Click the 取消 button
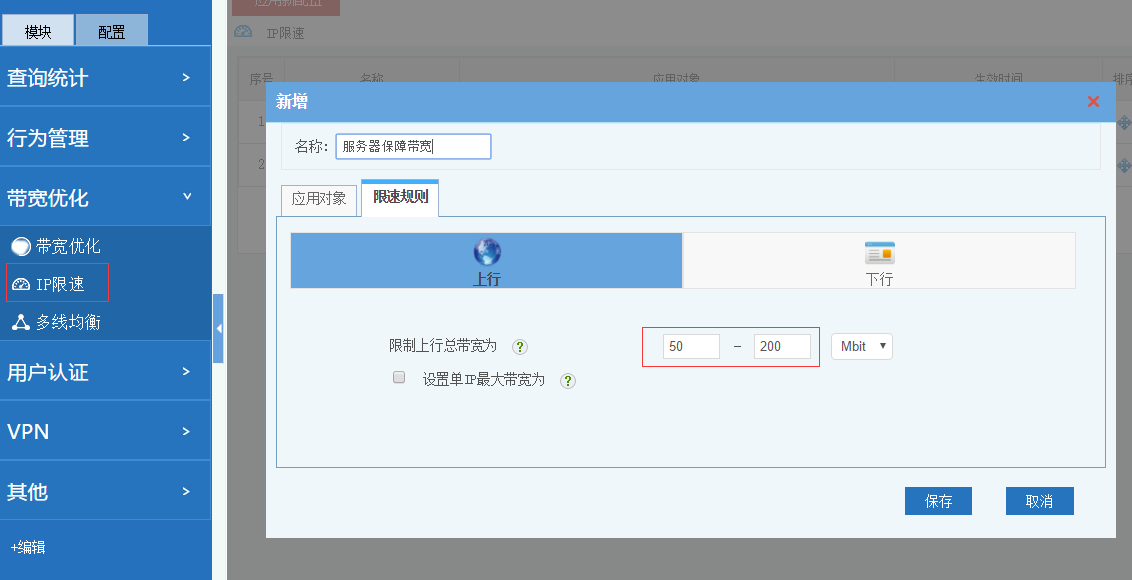1132x580 pixels. (1039, 501)
